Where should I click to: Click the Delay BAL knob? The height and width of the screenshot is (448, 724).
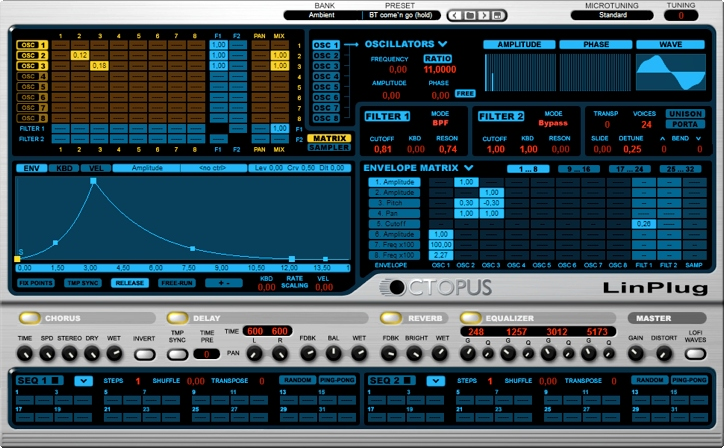pyautogui.click(x=333, y=354)
